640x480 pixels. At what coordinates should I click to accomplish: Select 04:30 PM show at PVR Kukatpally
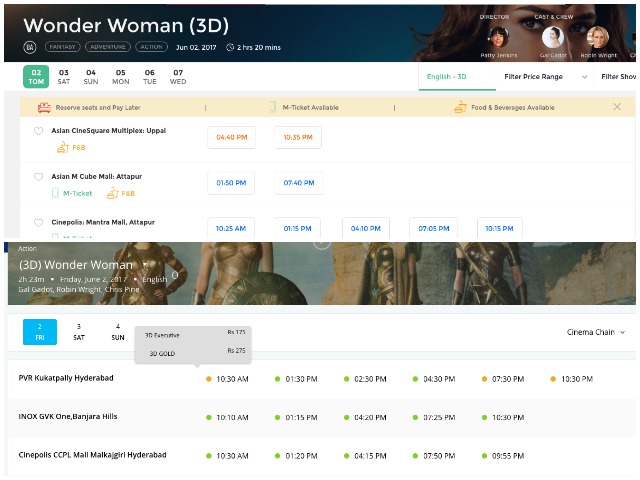(434, 379)
